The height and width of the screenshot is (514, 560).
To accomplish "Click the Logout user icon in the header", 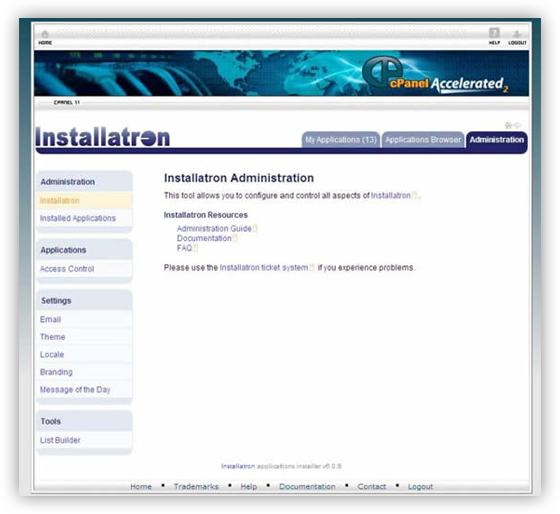I will click(x=517, y=34).
